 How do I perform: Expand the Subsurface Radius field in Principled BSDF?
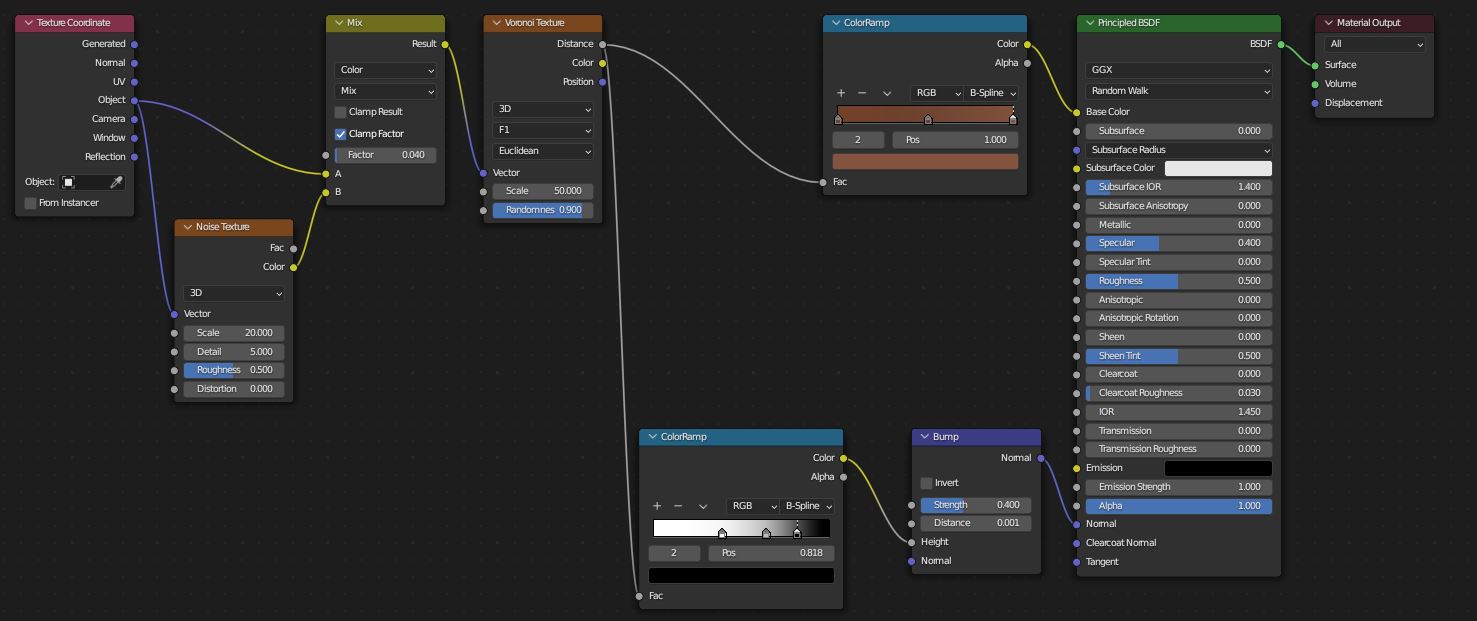(1179, 150)
